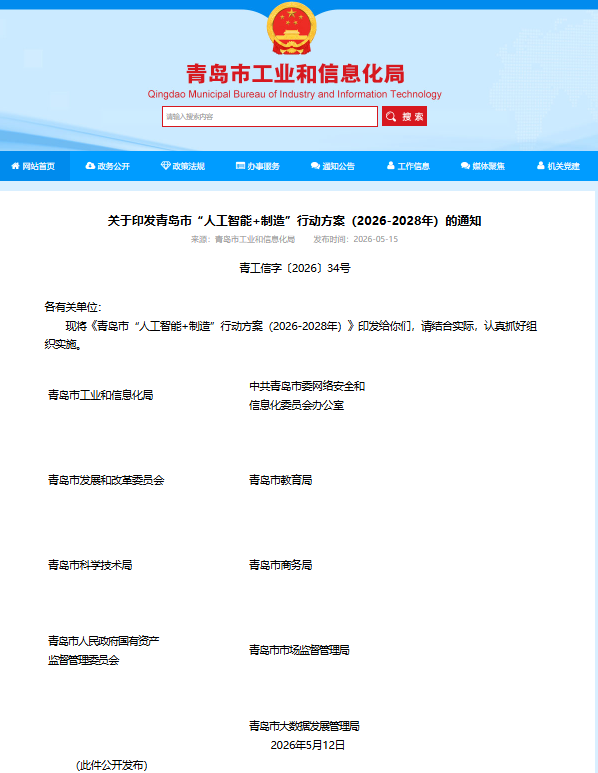Click the magnifier icon in the search button

[x=391, y=116]
